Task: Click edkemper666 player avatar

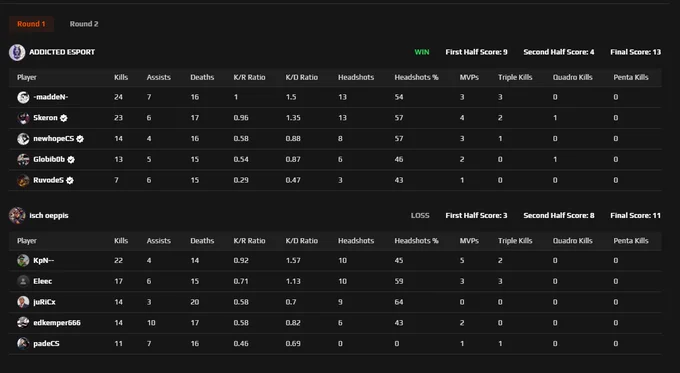Action: coord(23,323)
